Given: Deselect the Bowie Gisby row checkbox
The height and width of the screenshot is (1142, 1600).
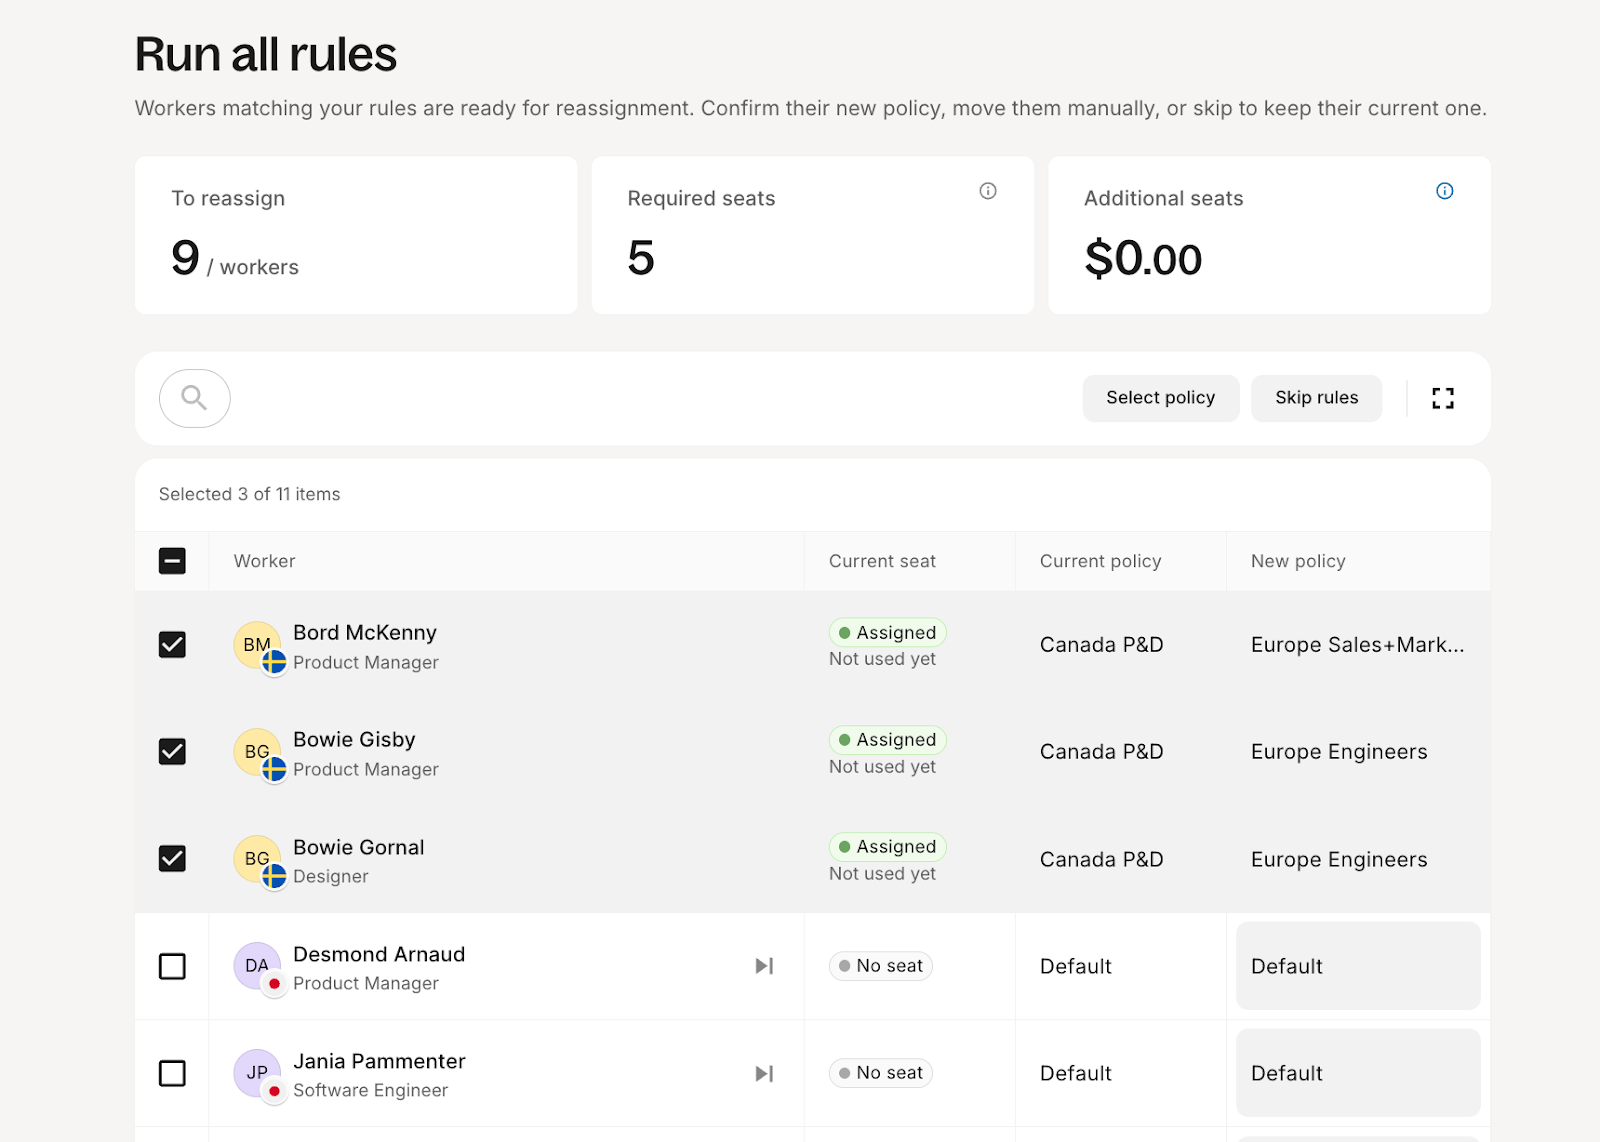Looking at the screenshot, I should pyautogui.click(x=172, y=752).
